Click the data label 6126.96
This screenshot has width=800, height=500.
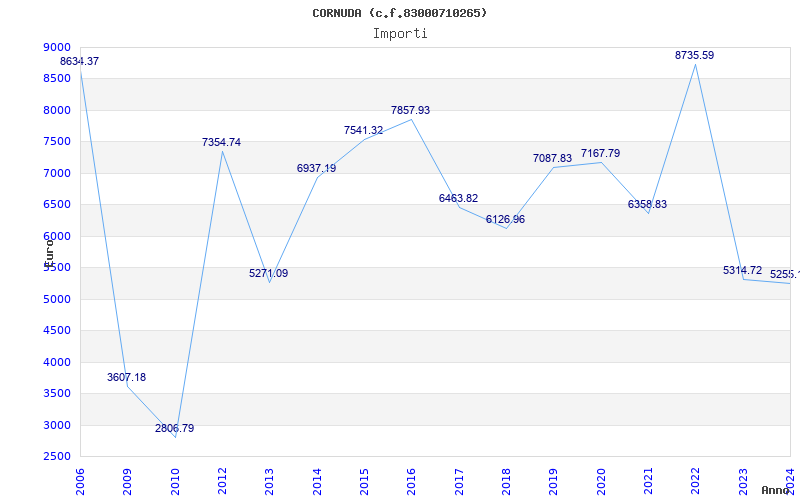click(505, 219)
